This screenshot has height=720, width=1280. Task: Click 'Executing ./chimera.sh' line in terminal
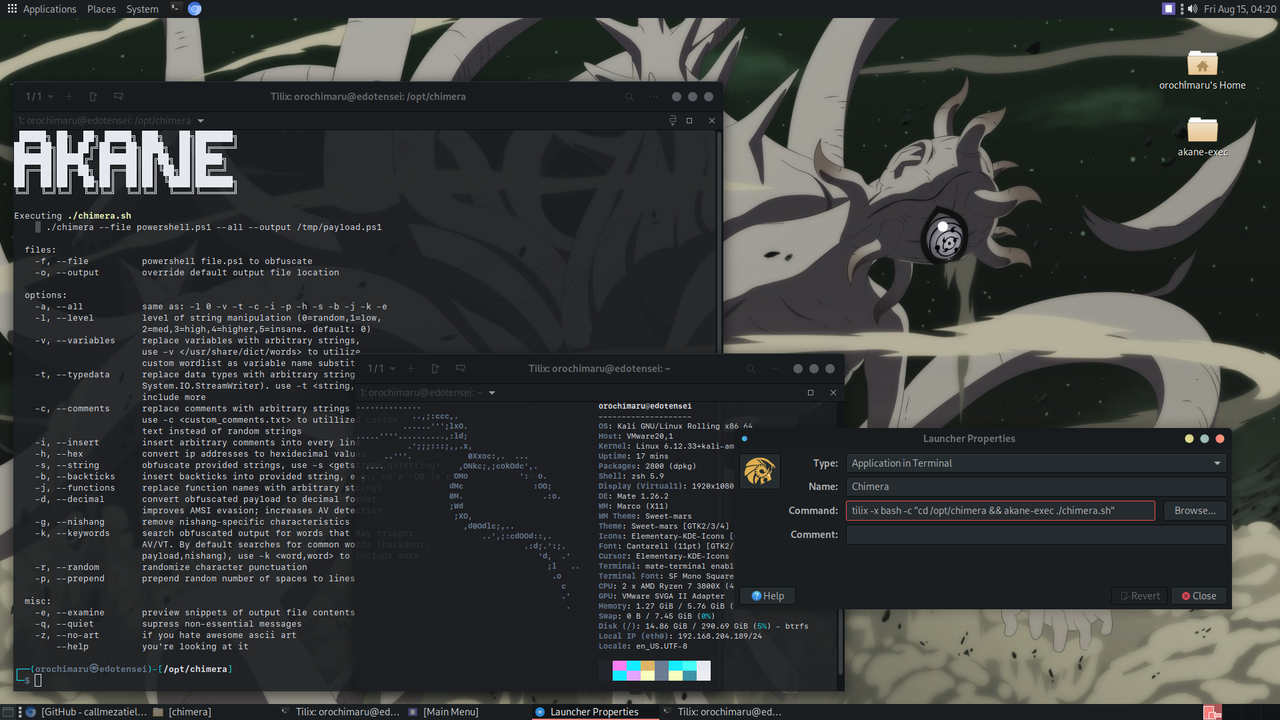click(72, 216)
